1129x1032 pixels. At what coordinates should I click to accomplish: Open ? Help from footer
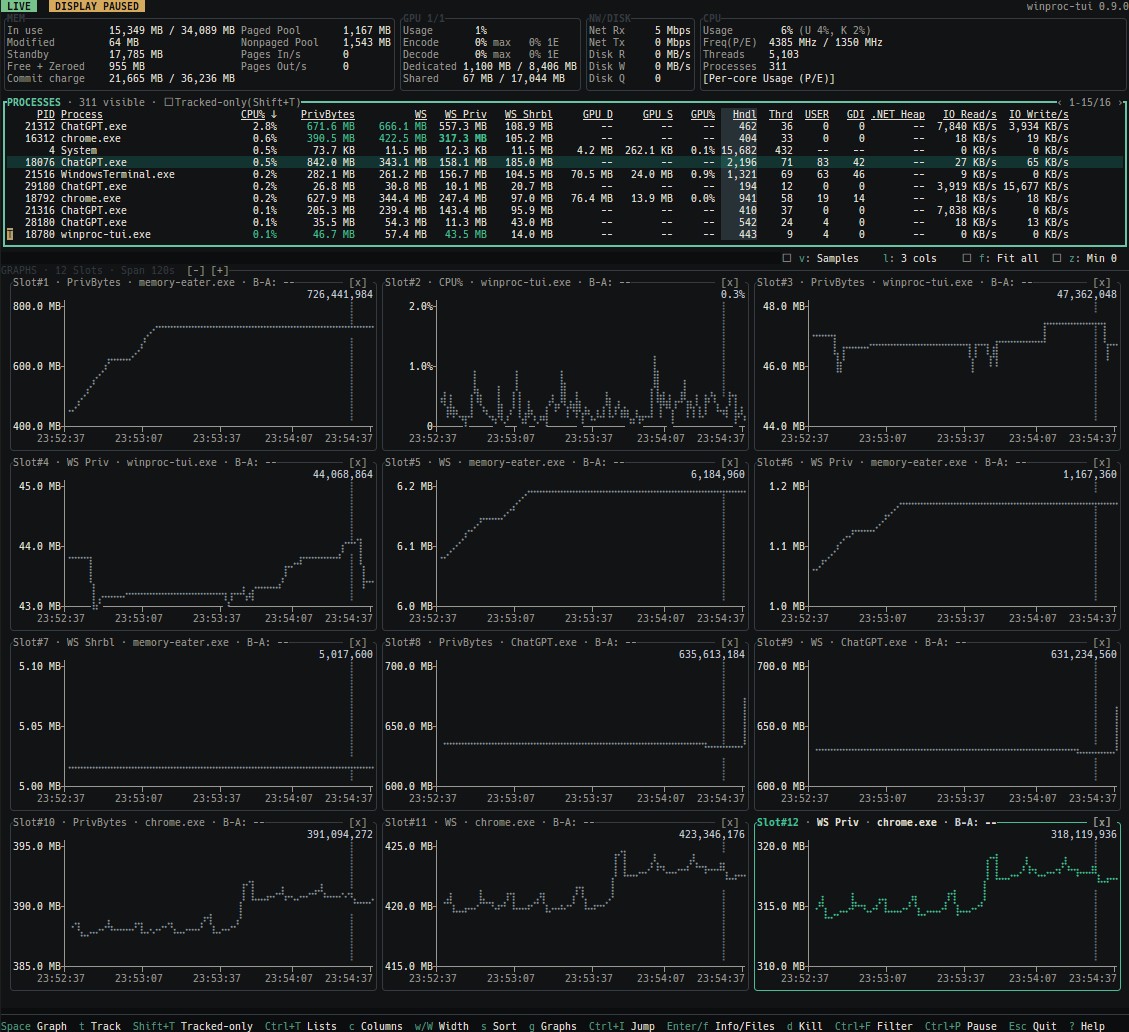tap(1087, 1026)
